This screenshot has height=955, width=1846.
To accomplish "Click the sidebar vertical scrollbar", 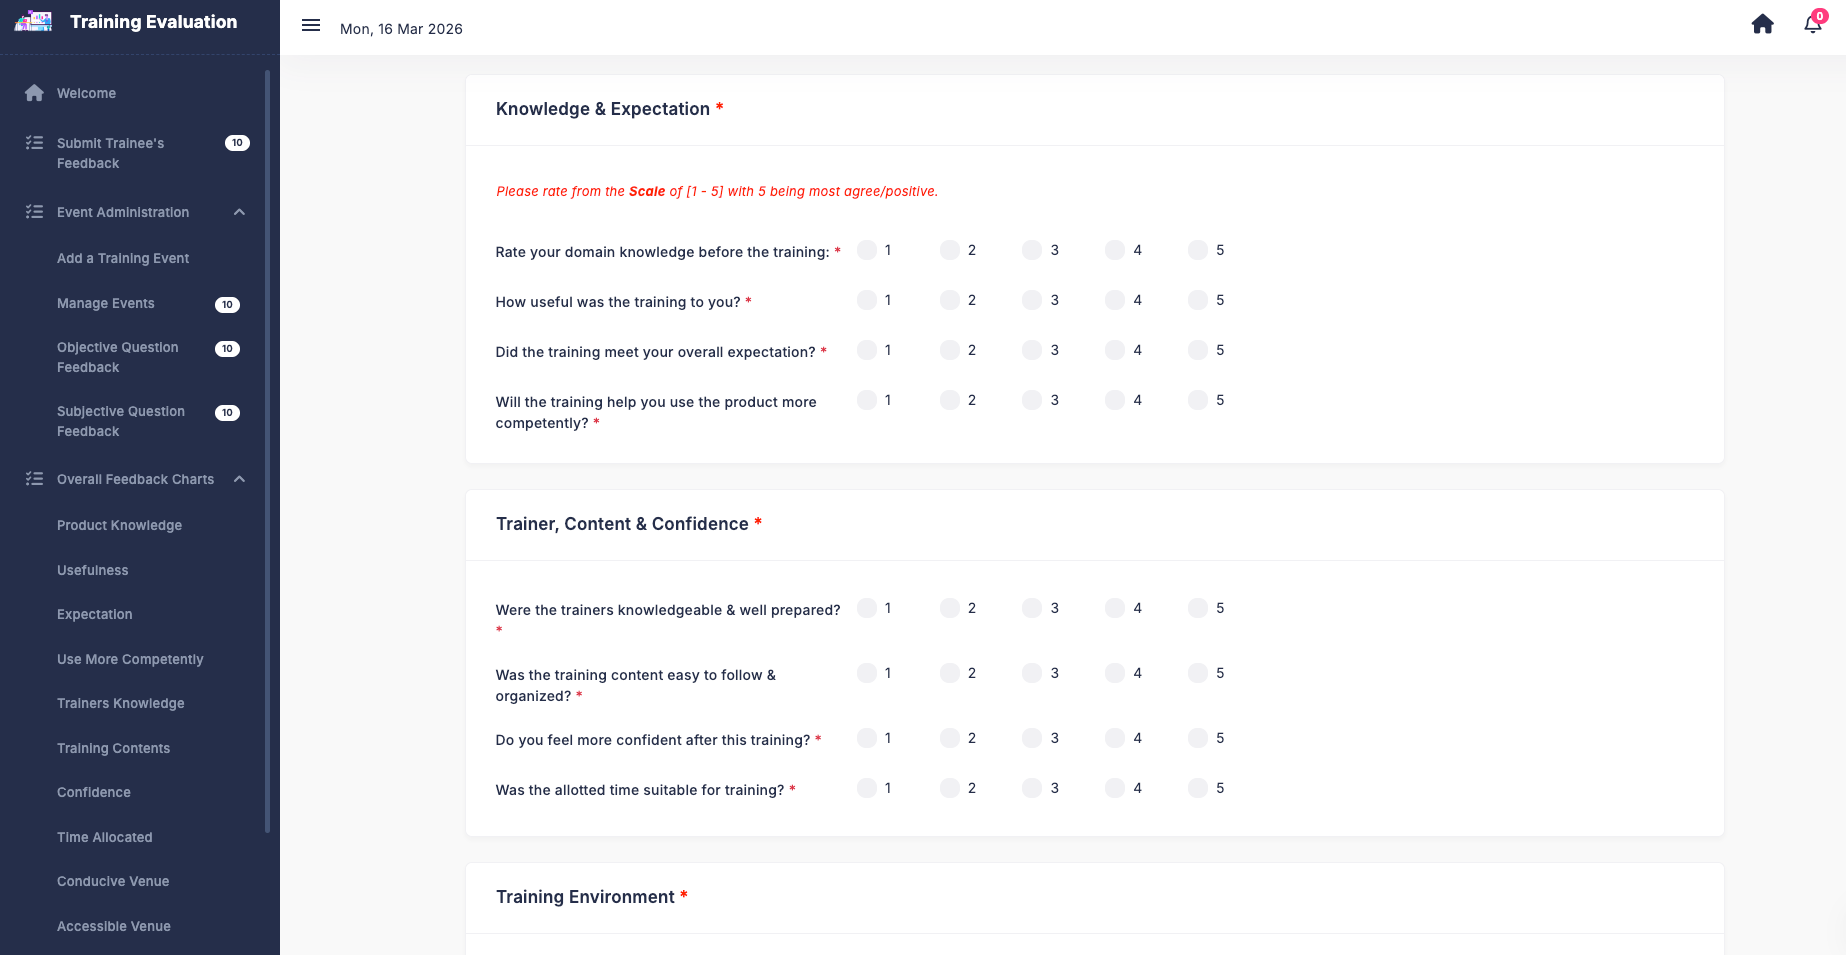I will click(267, 450).
